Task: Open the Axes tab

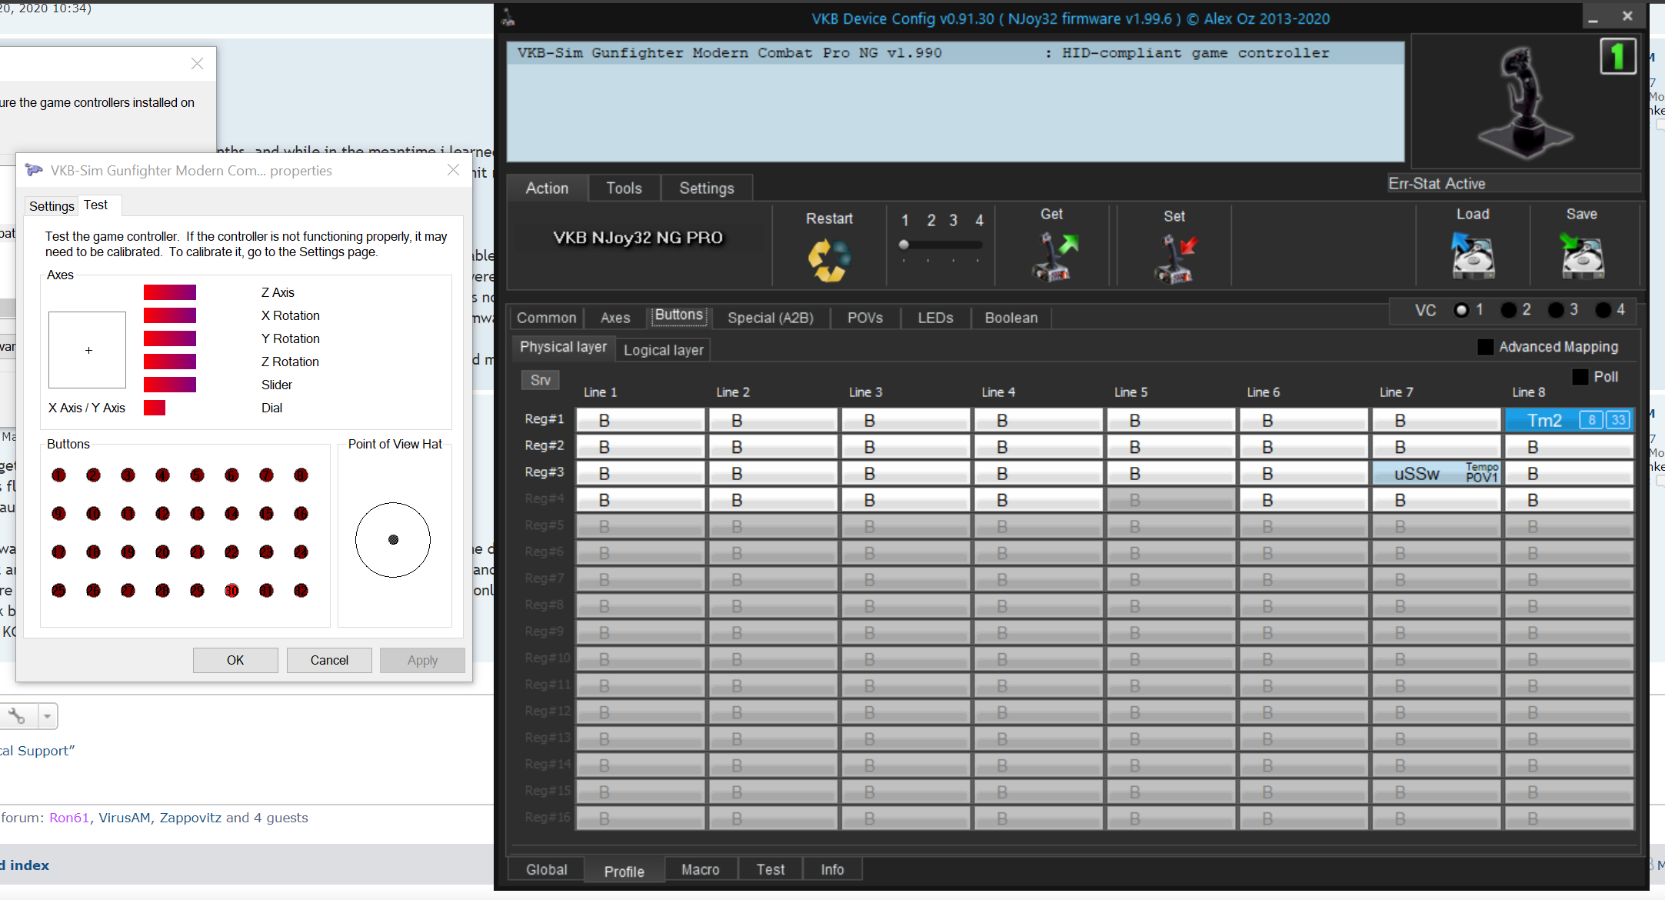Action: click(x=616, y=318)
